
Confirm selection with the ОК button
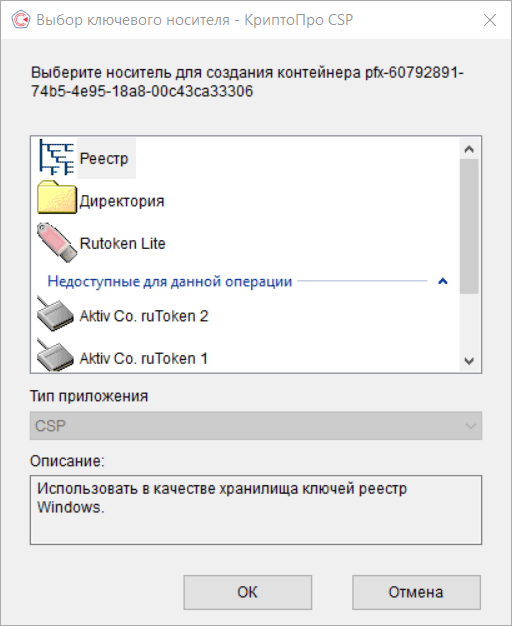point(248,592)
